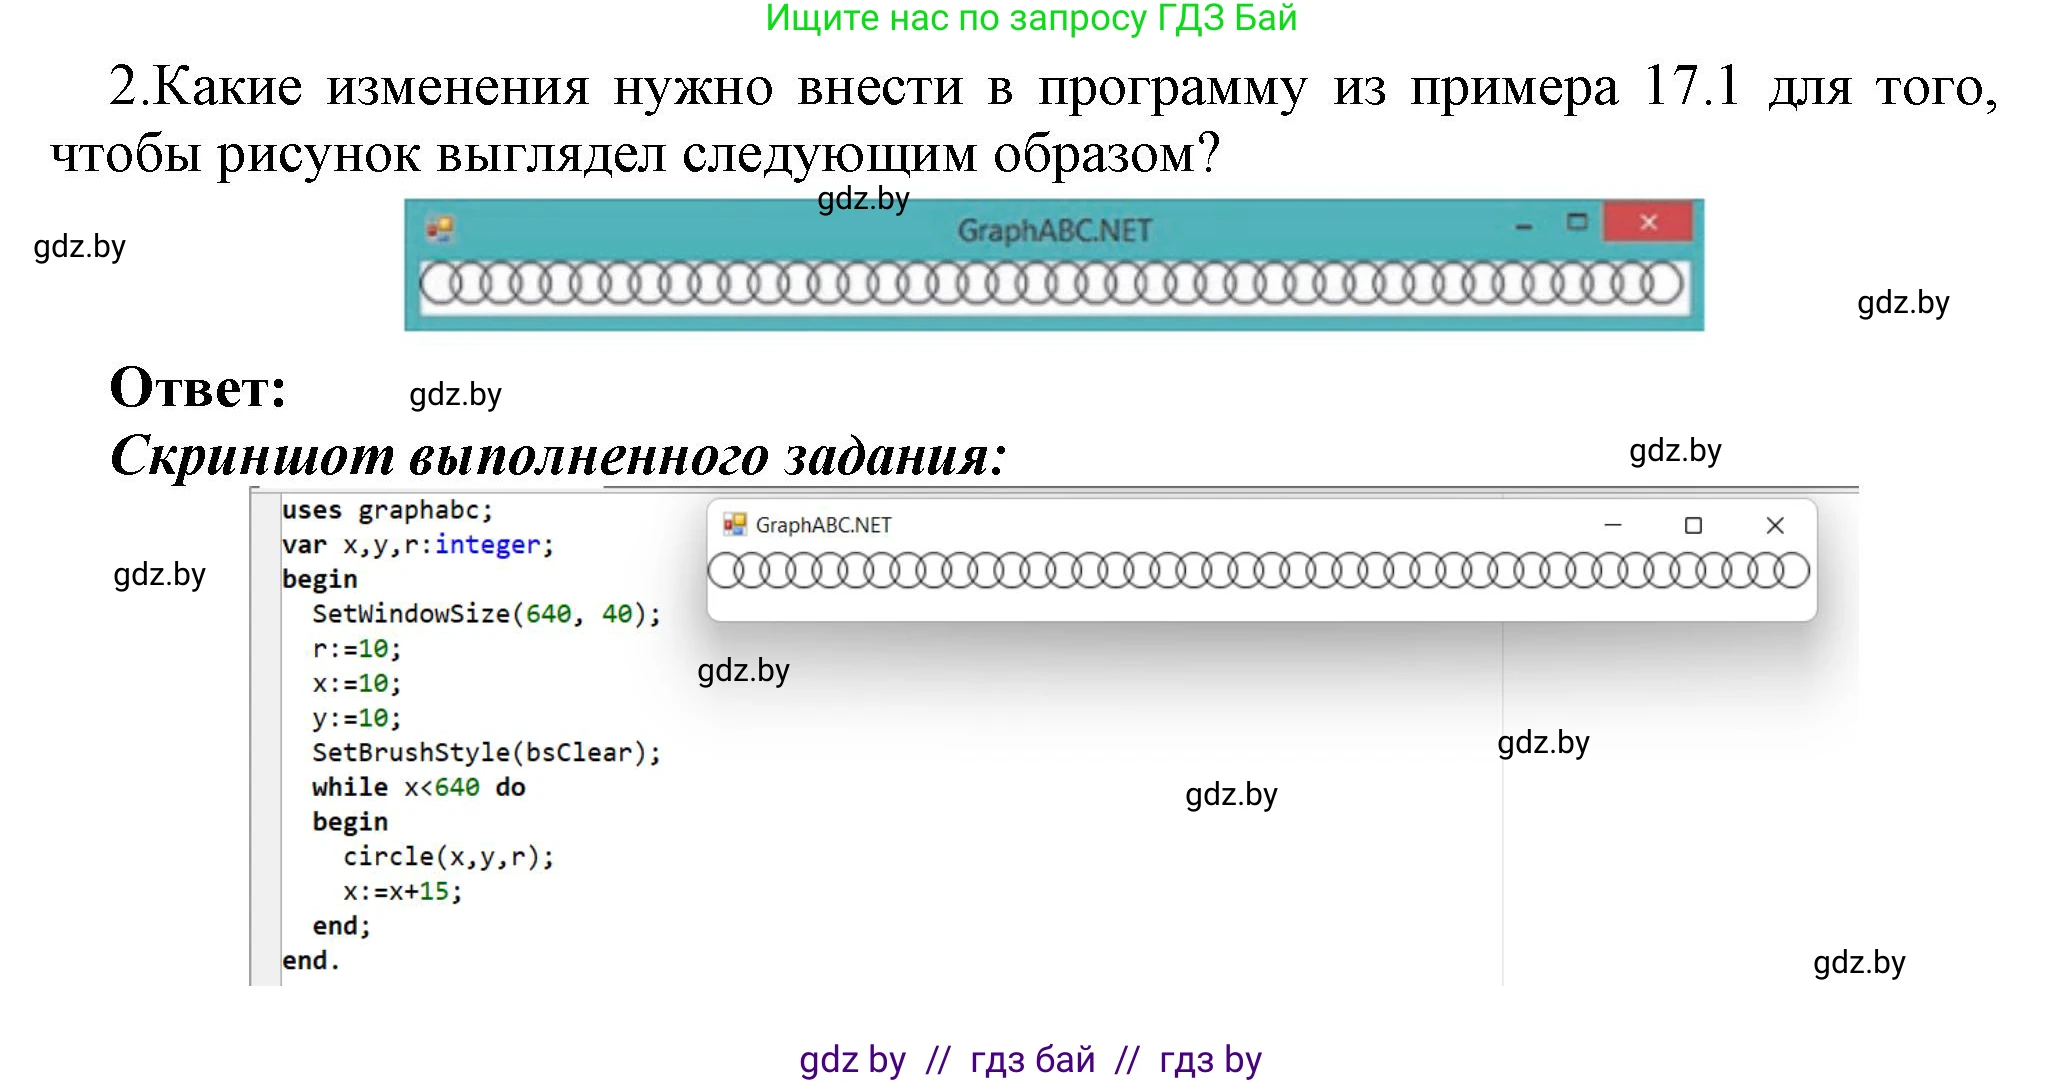Image resolution: width=2065 pixels, height=1083 pixels.
Task: Expand the begin block in the code listing
Action: pyautogui.click(x=322, y=580)
